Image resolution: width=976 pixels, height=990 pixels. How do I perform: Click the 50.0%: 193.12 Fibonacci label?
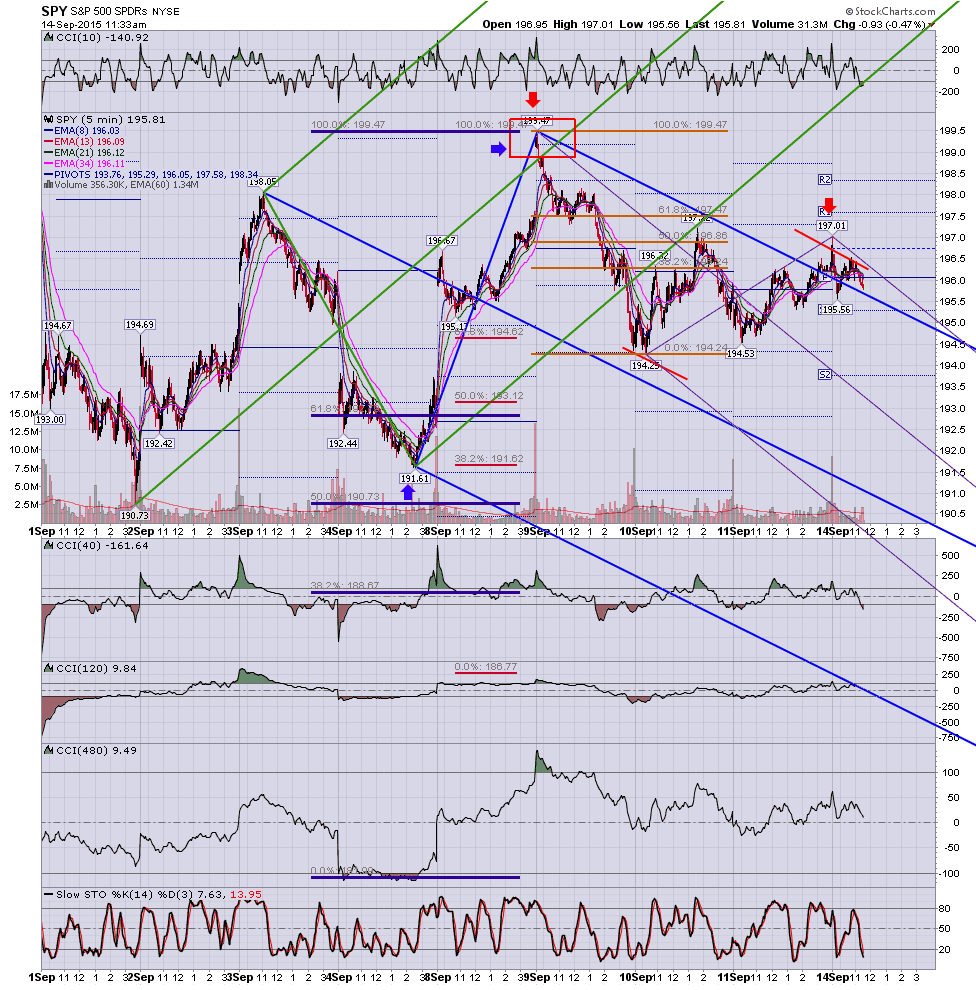click(x=489, y=396)
